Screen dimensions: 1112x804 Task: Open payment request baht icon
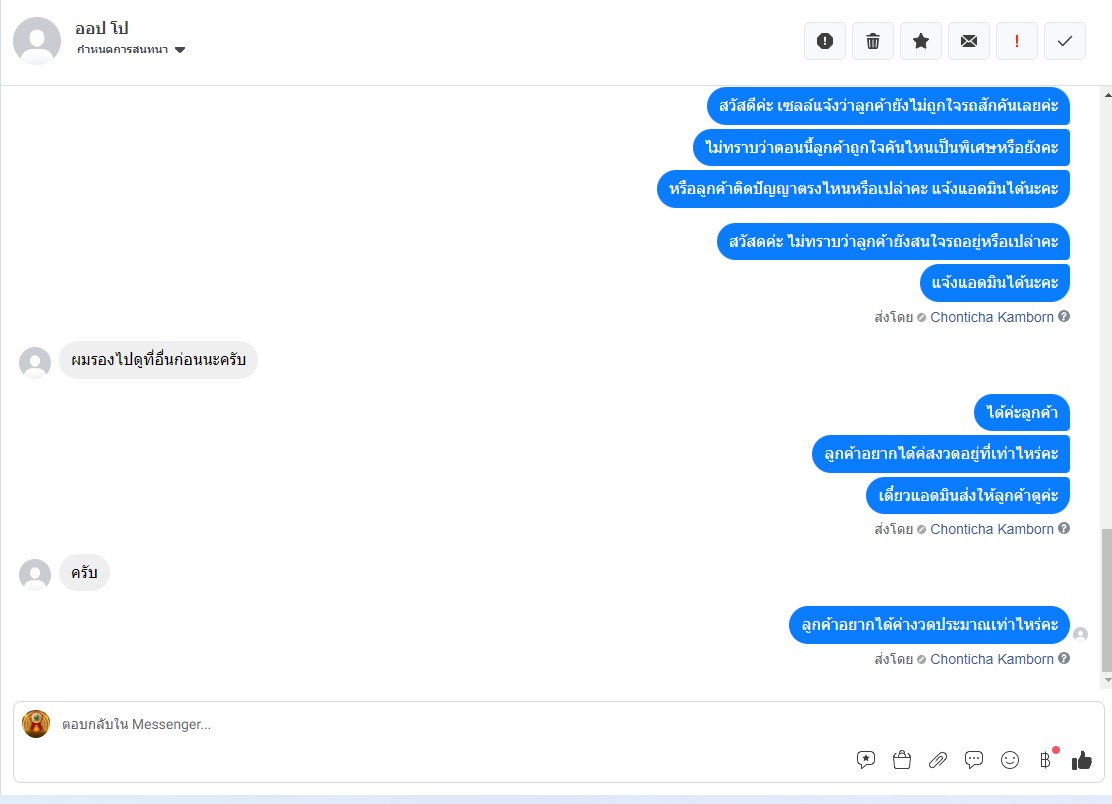pyautogui.click(x=1045, y=760)
